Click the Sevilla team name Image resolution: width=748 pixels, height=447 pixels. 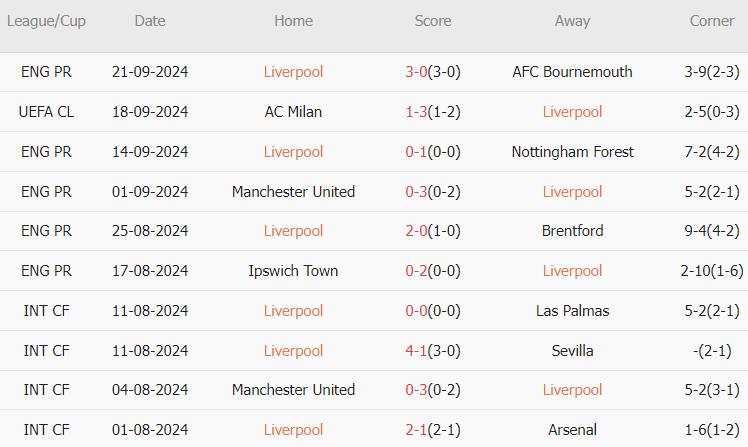(572, 351)
